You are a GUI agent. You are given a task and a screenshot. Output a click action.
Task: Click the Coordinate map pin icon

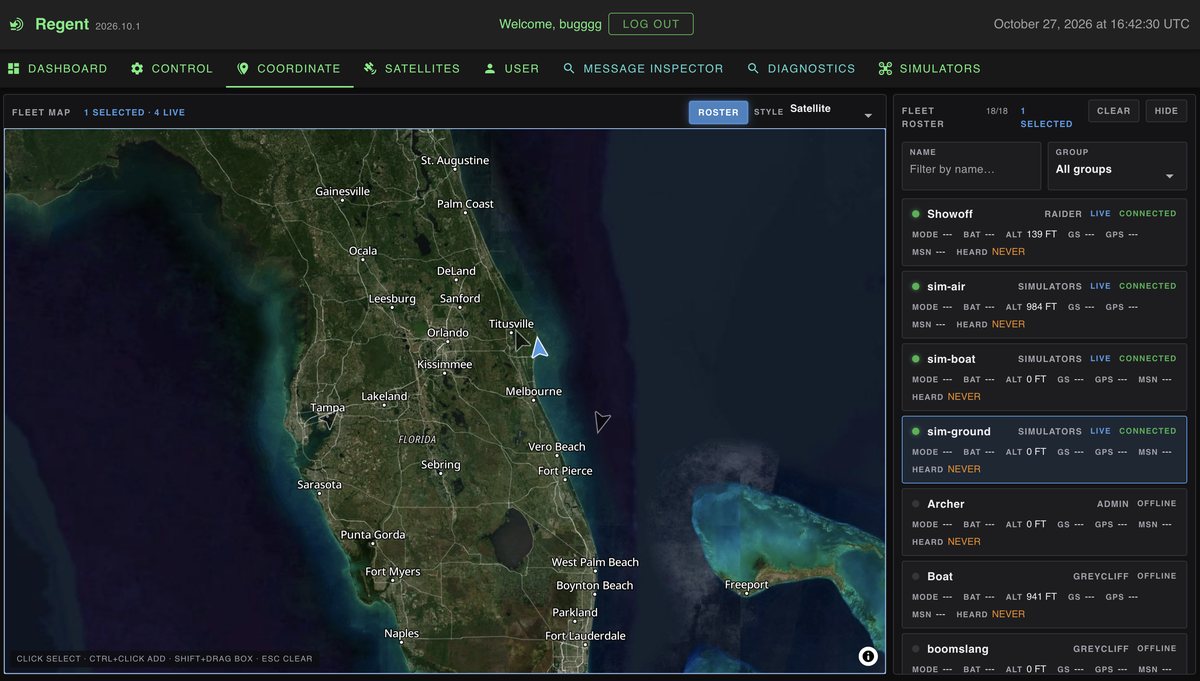click(x=242, y=69)
